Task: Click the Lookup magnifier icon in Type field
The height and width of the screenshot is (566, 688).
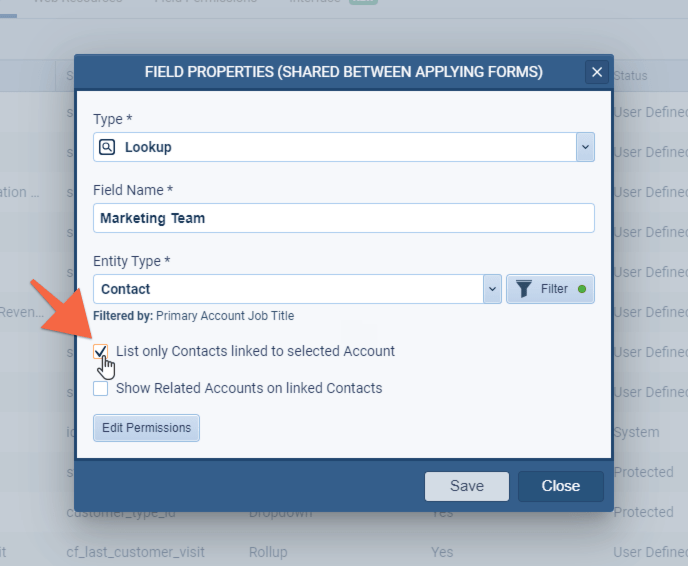Action: coord(107,147)
